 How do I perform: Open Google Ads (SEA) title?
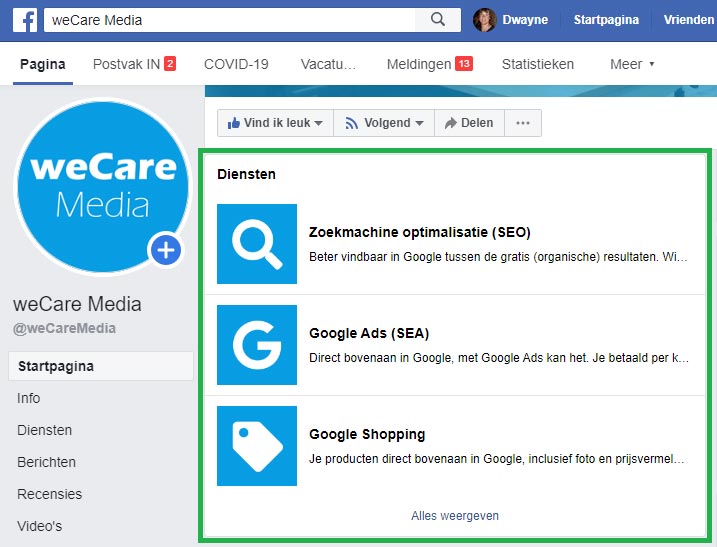[369, 333]
